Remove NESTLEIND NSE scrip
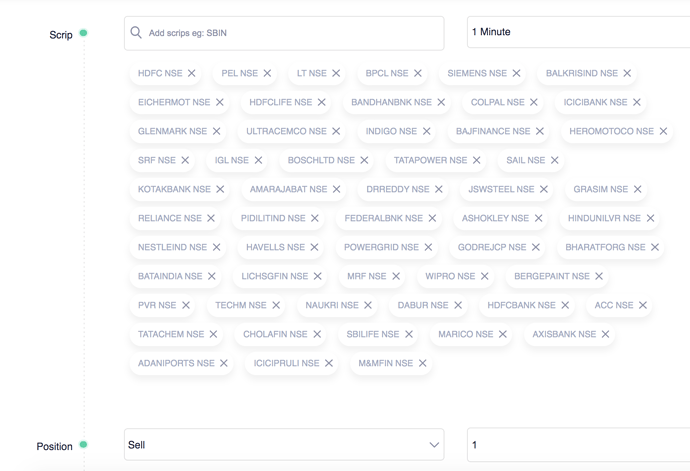Viewport: 690px width, 471px height. click(217, 247)
